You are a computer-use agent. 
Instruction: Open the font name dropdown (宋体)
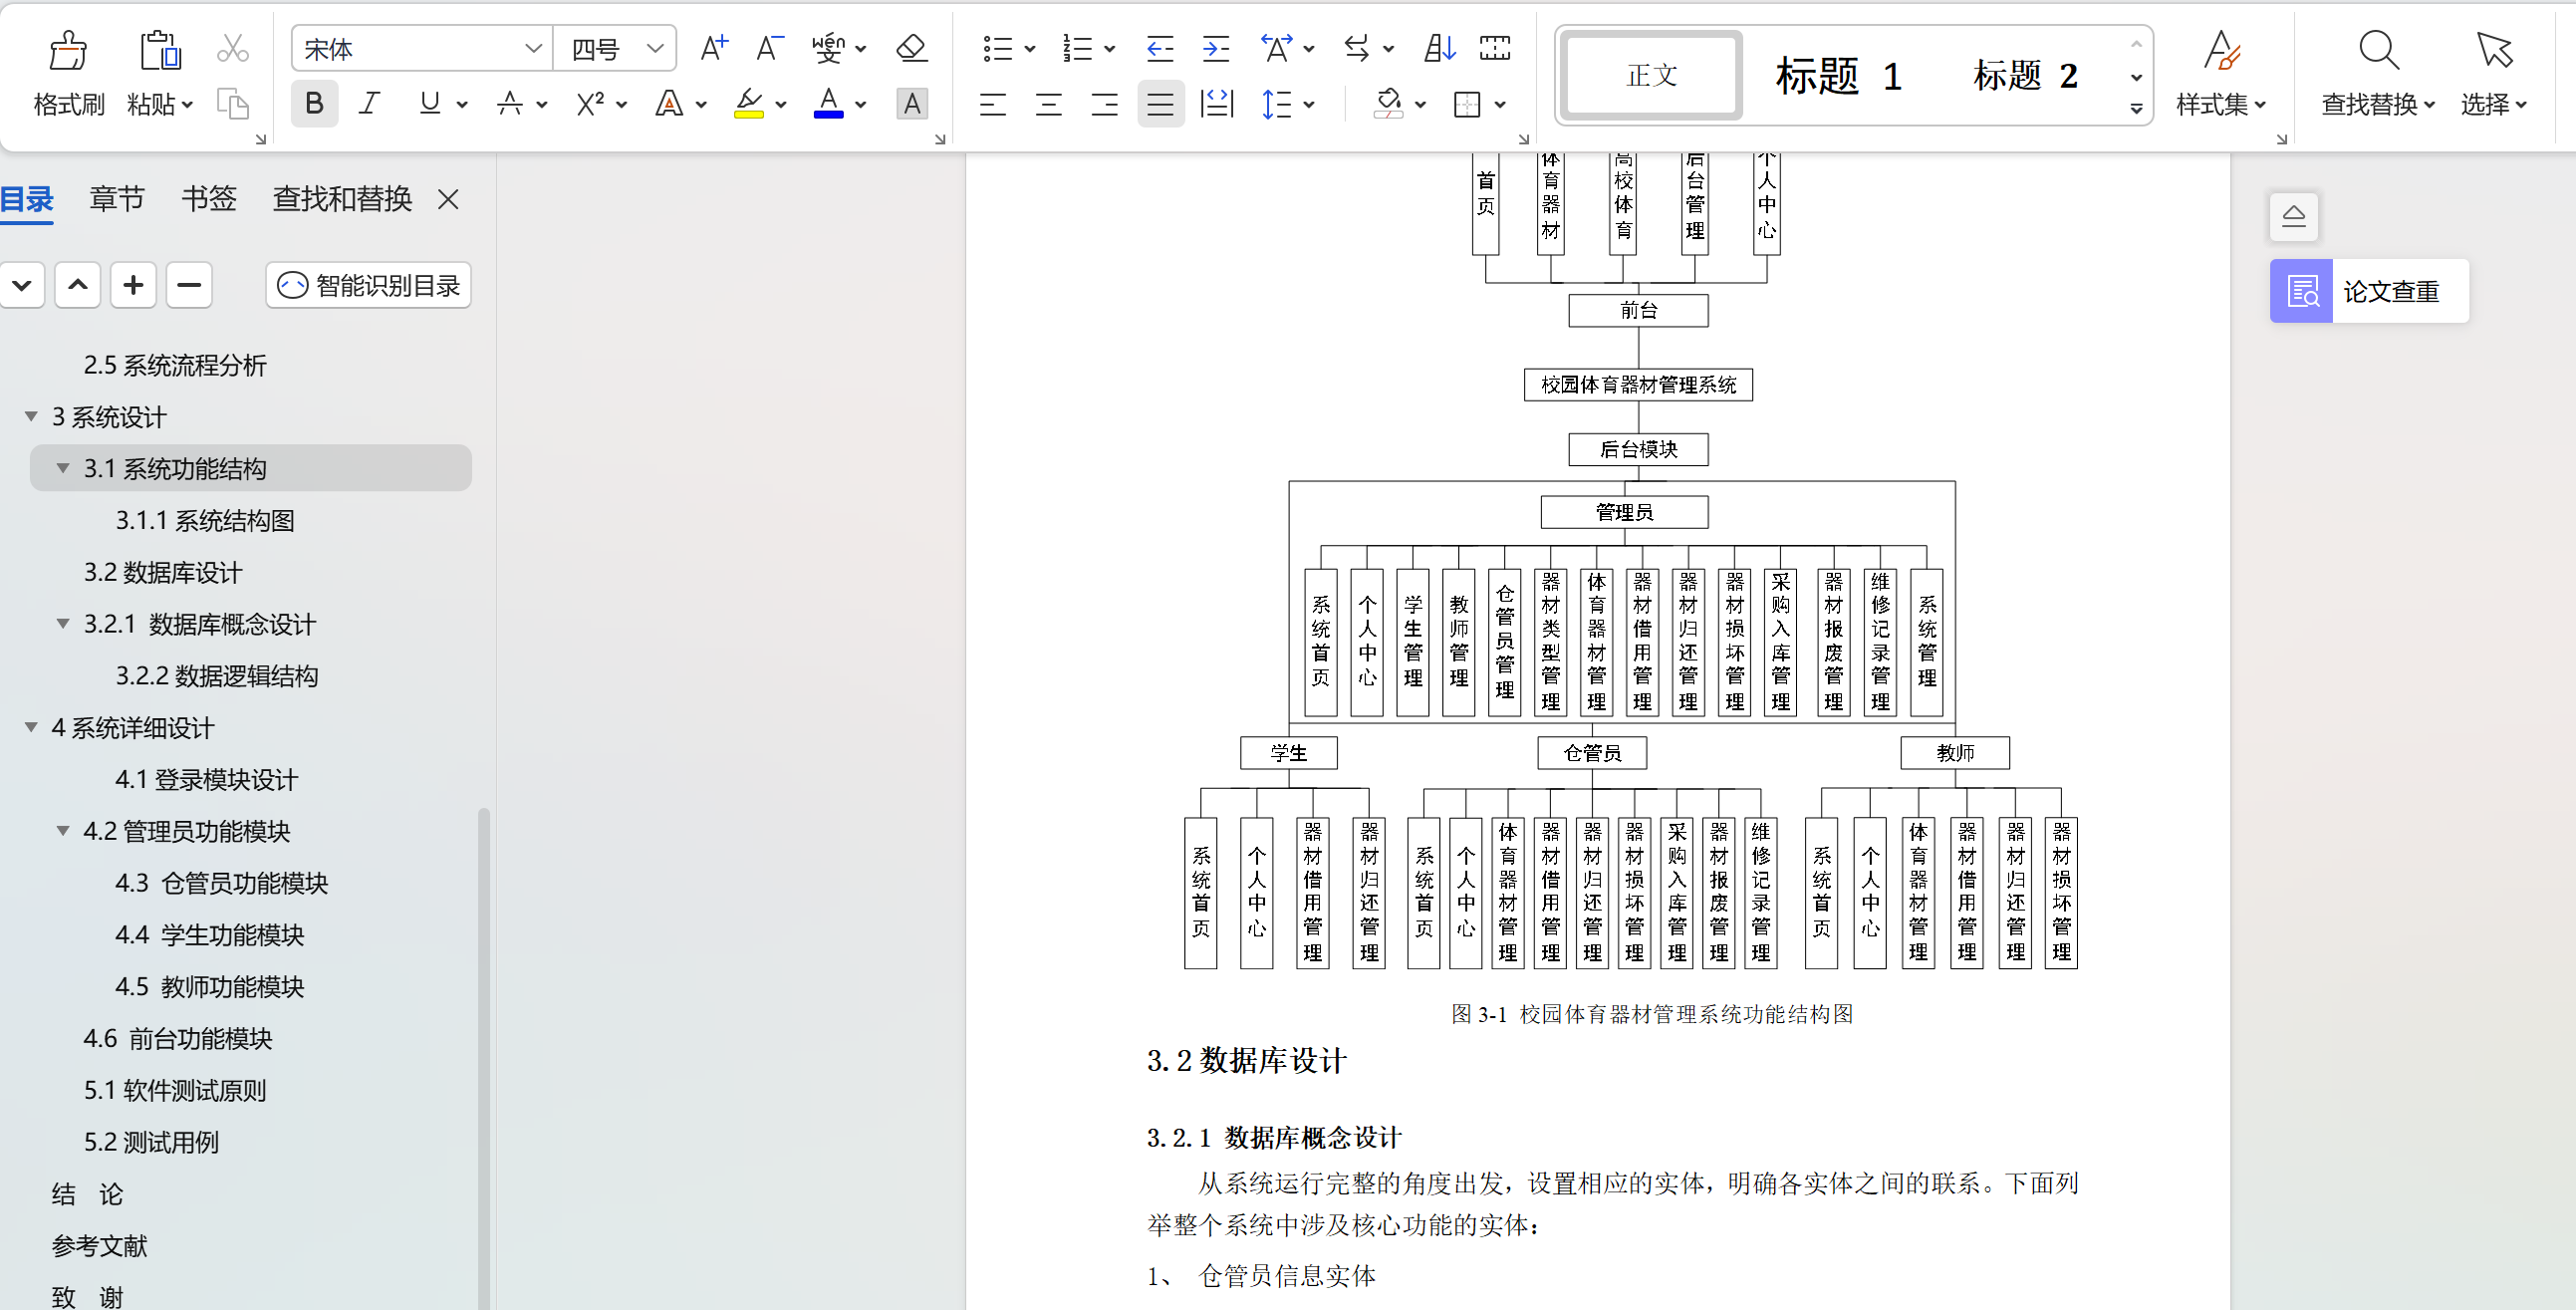(x=533, y=48)
